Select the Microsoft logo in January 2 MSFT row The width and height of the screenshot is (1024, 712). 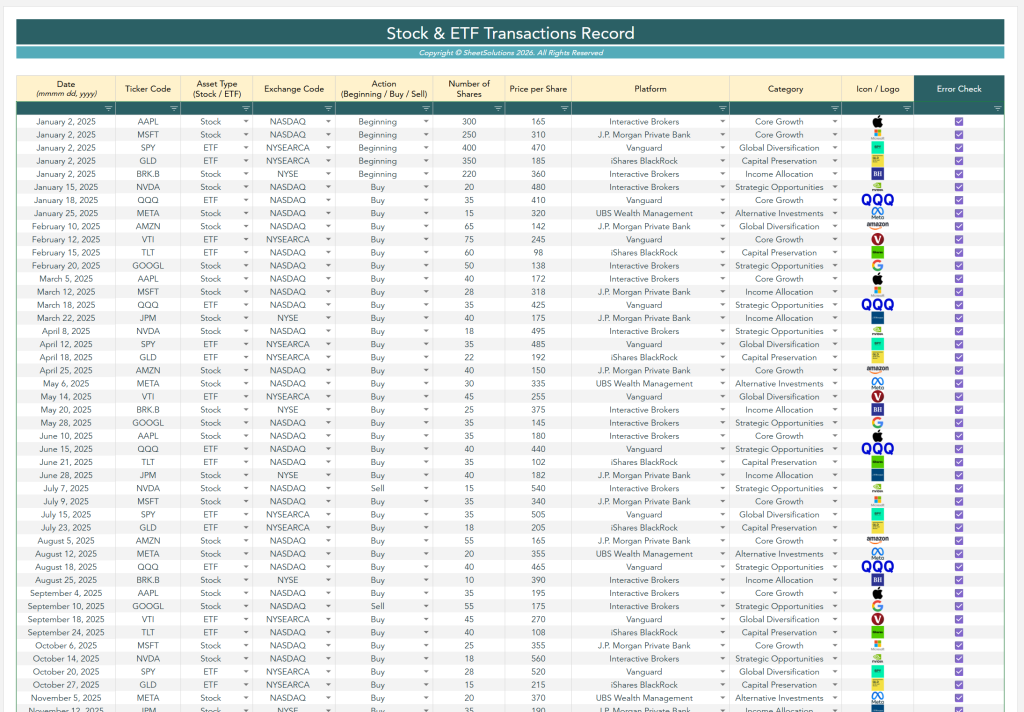tap(878, 135)
